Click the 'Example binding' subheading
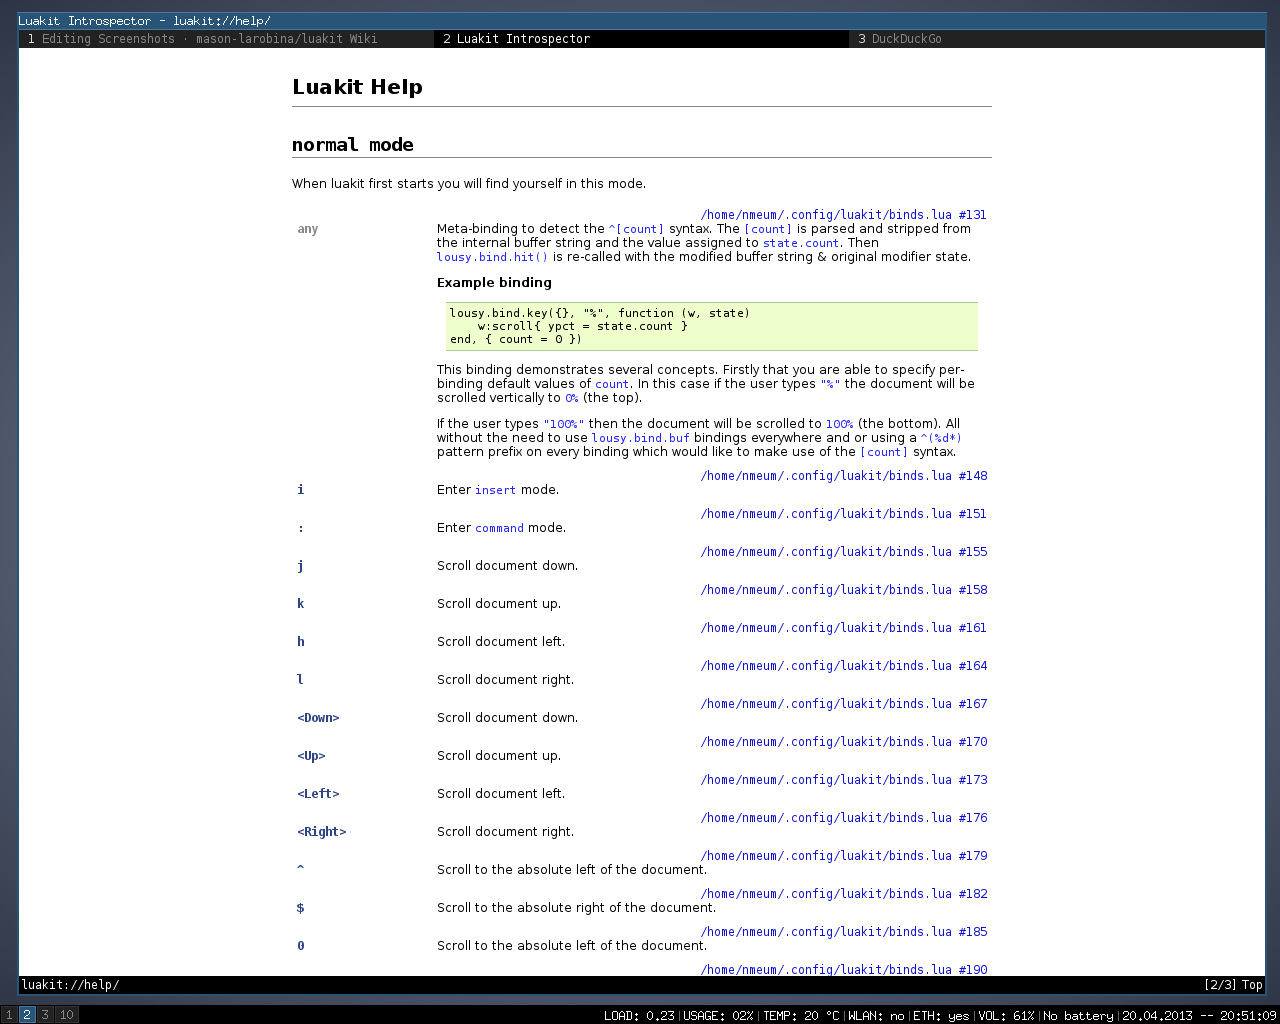This screenshot has width=1280, height=1024. pyautogui.click(x=494, y=283)
